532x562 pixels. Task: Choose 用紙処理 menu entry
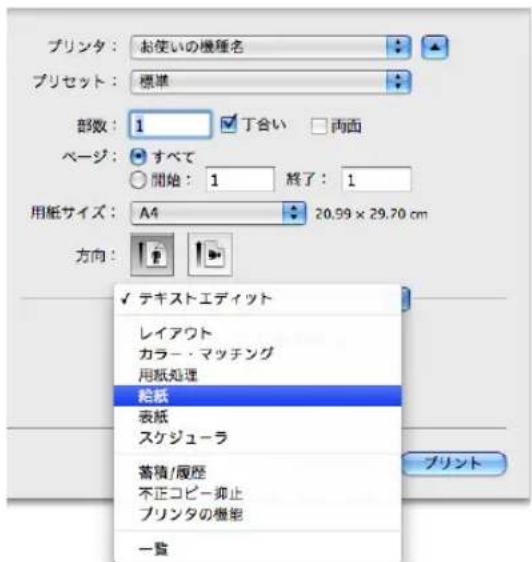[x=257, y=375]
